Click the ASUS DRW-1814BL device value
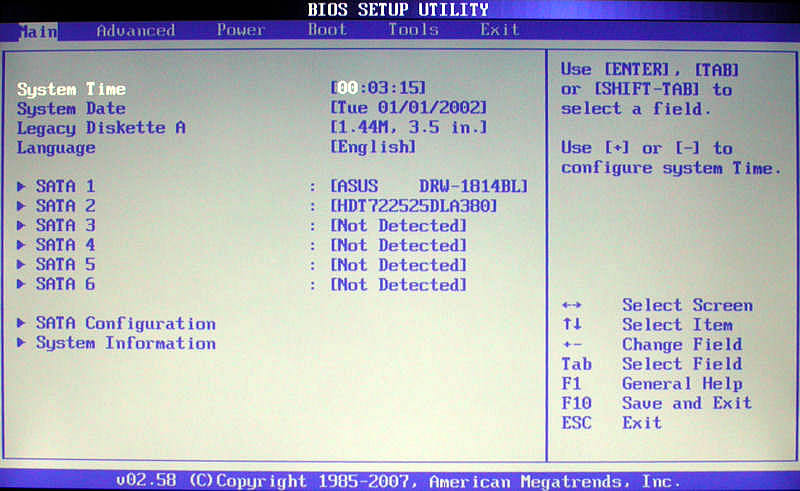 (429, 186)
